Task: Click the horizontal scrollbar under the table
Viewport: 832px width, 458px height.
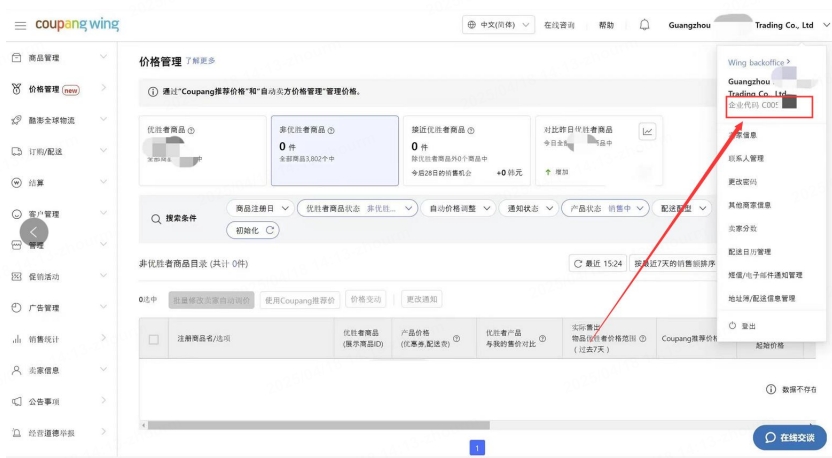Action: pos(318,425)
